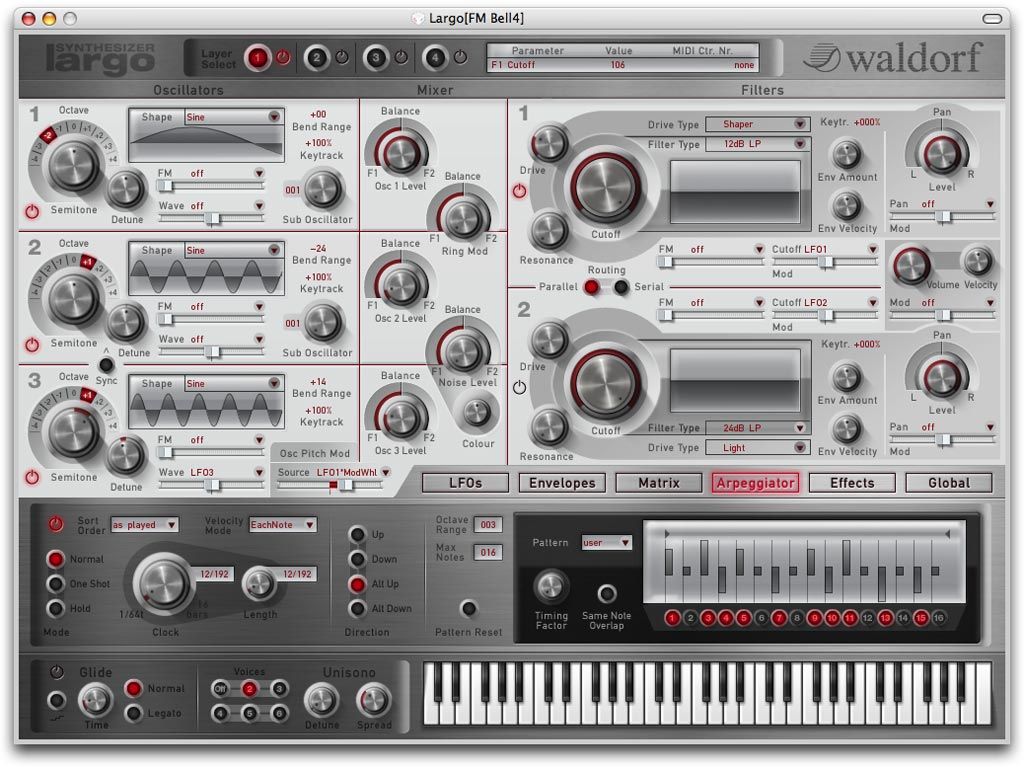Select One Shot arpeggiator mode

(56, 584)
